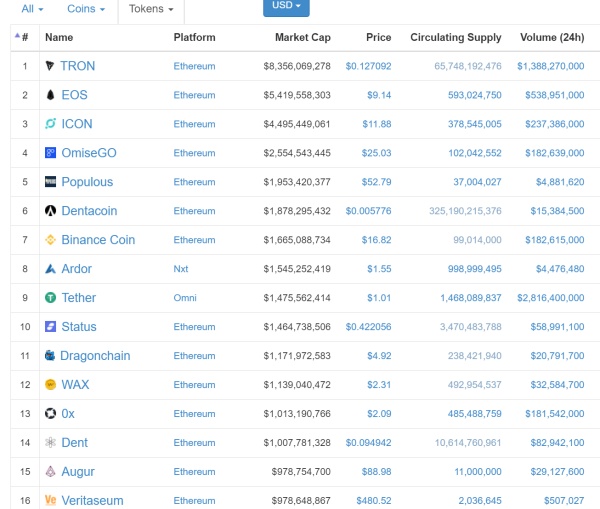Open the ICON token page link
The height and width of the screenshot is (509, 600).
pos(77,124)
